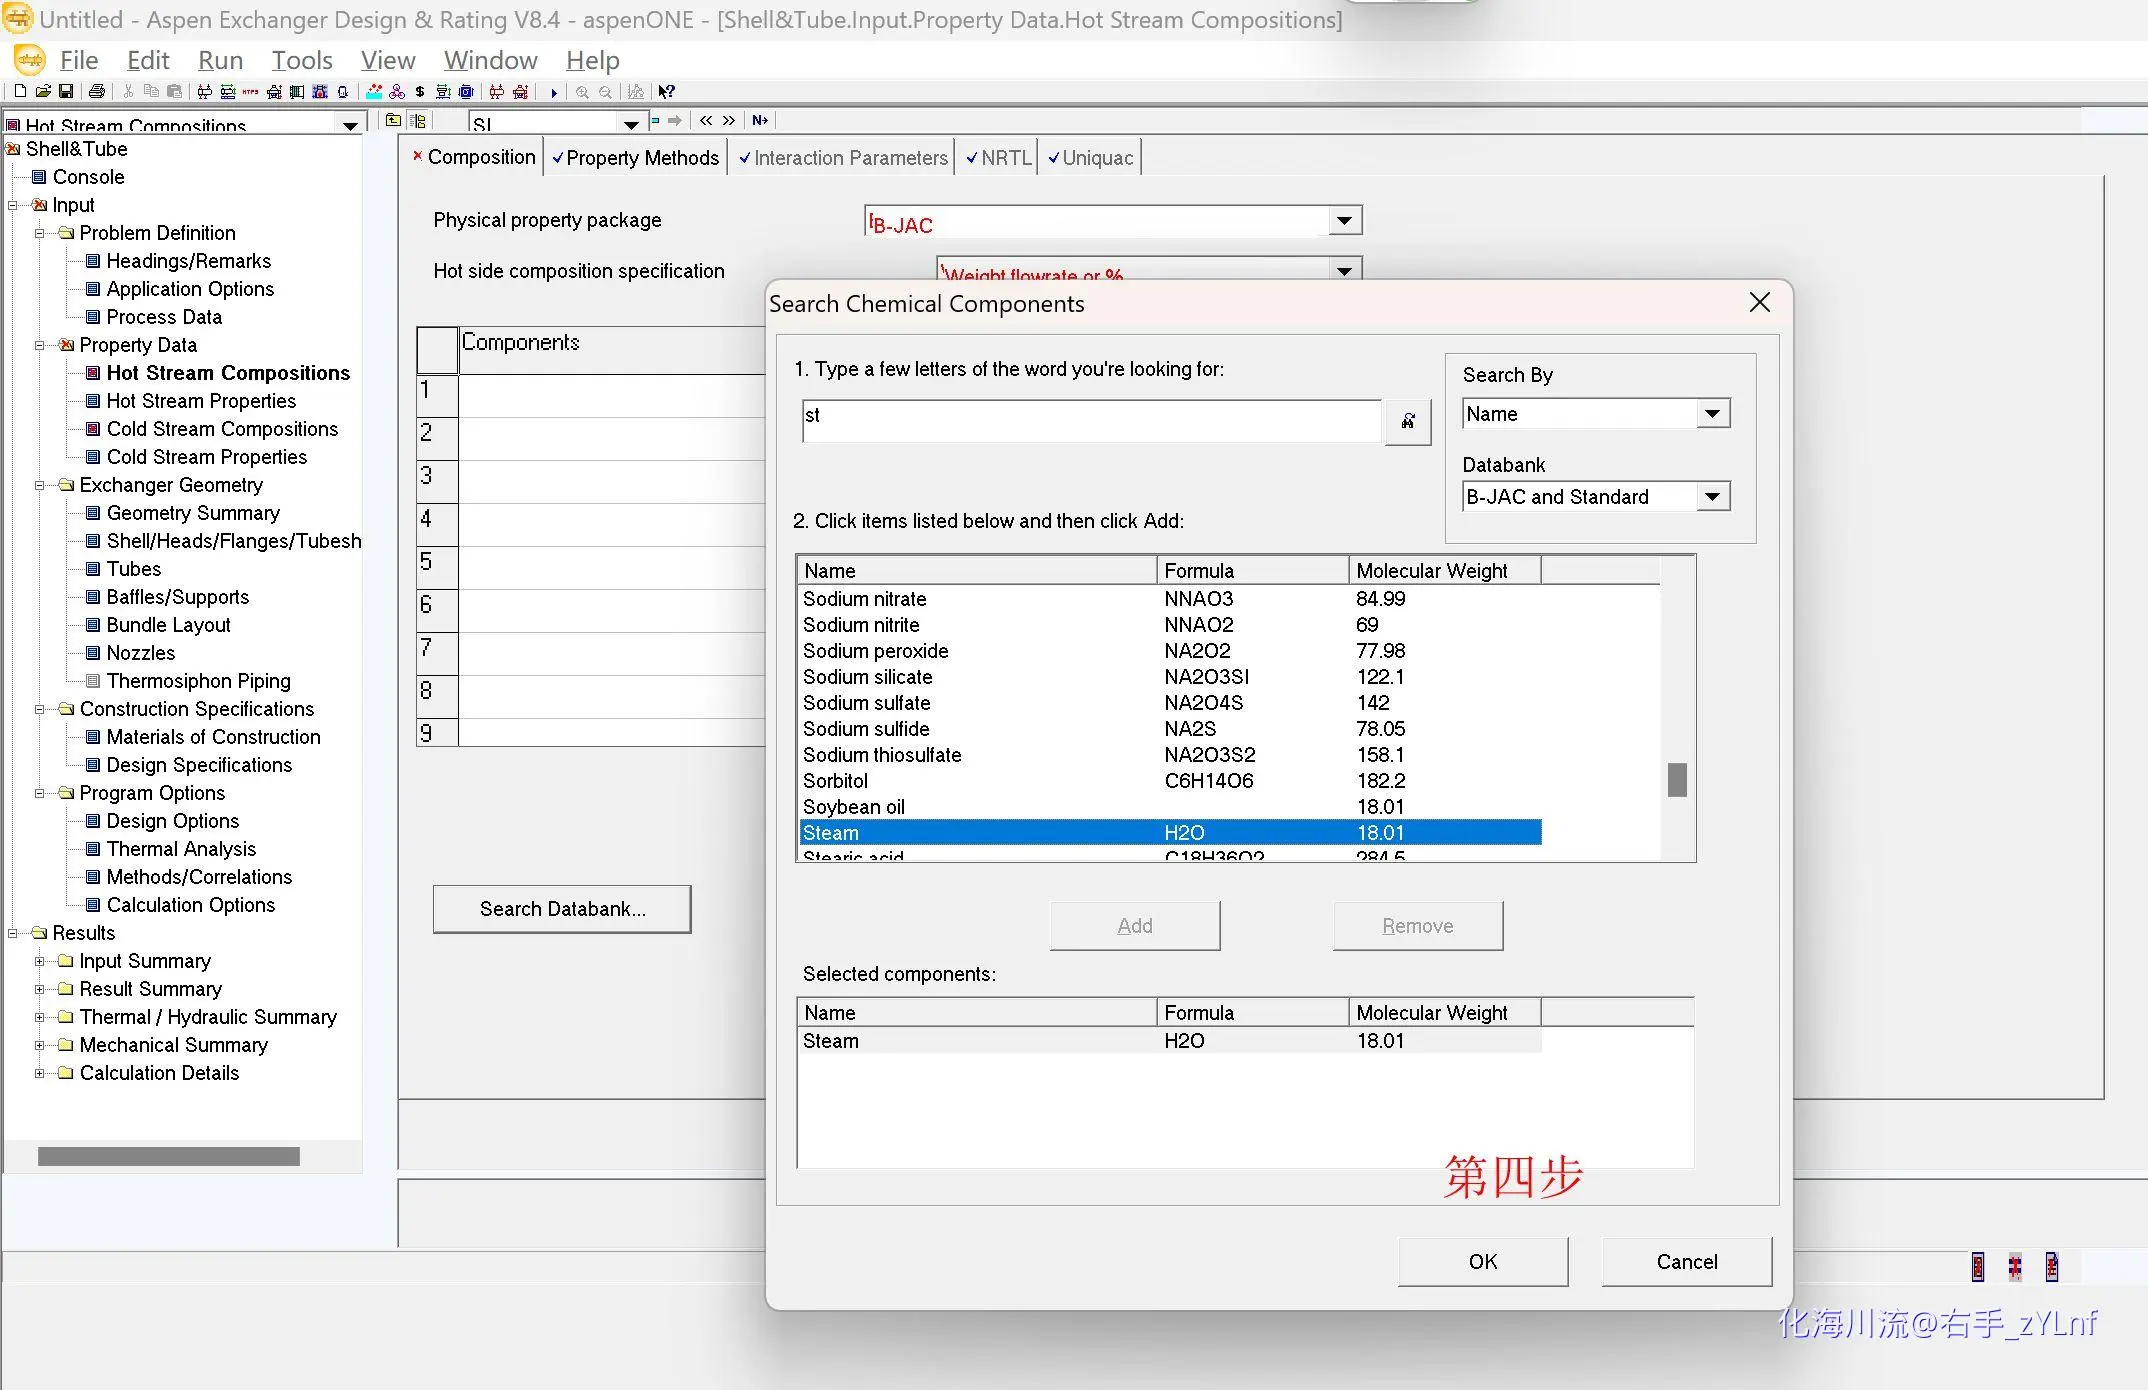Click the component list vertical scrollbar thumb
2148x1390 pixels.
pyautogui.click(x=1677, y=780)
